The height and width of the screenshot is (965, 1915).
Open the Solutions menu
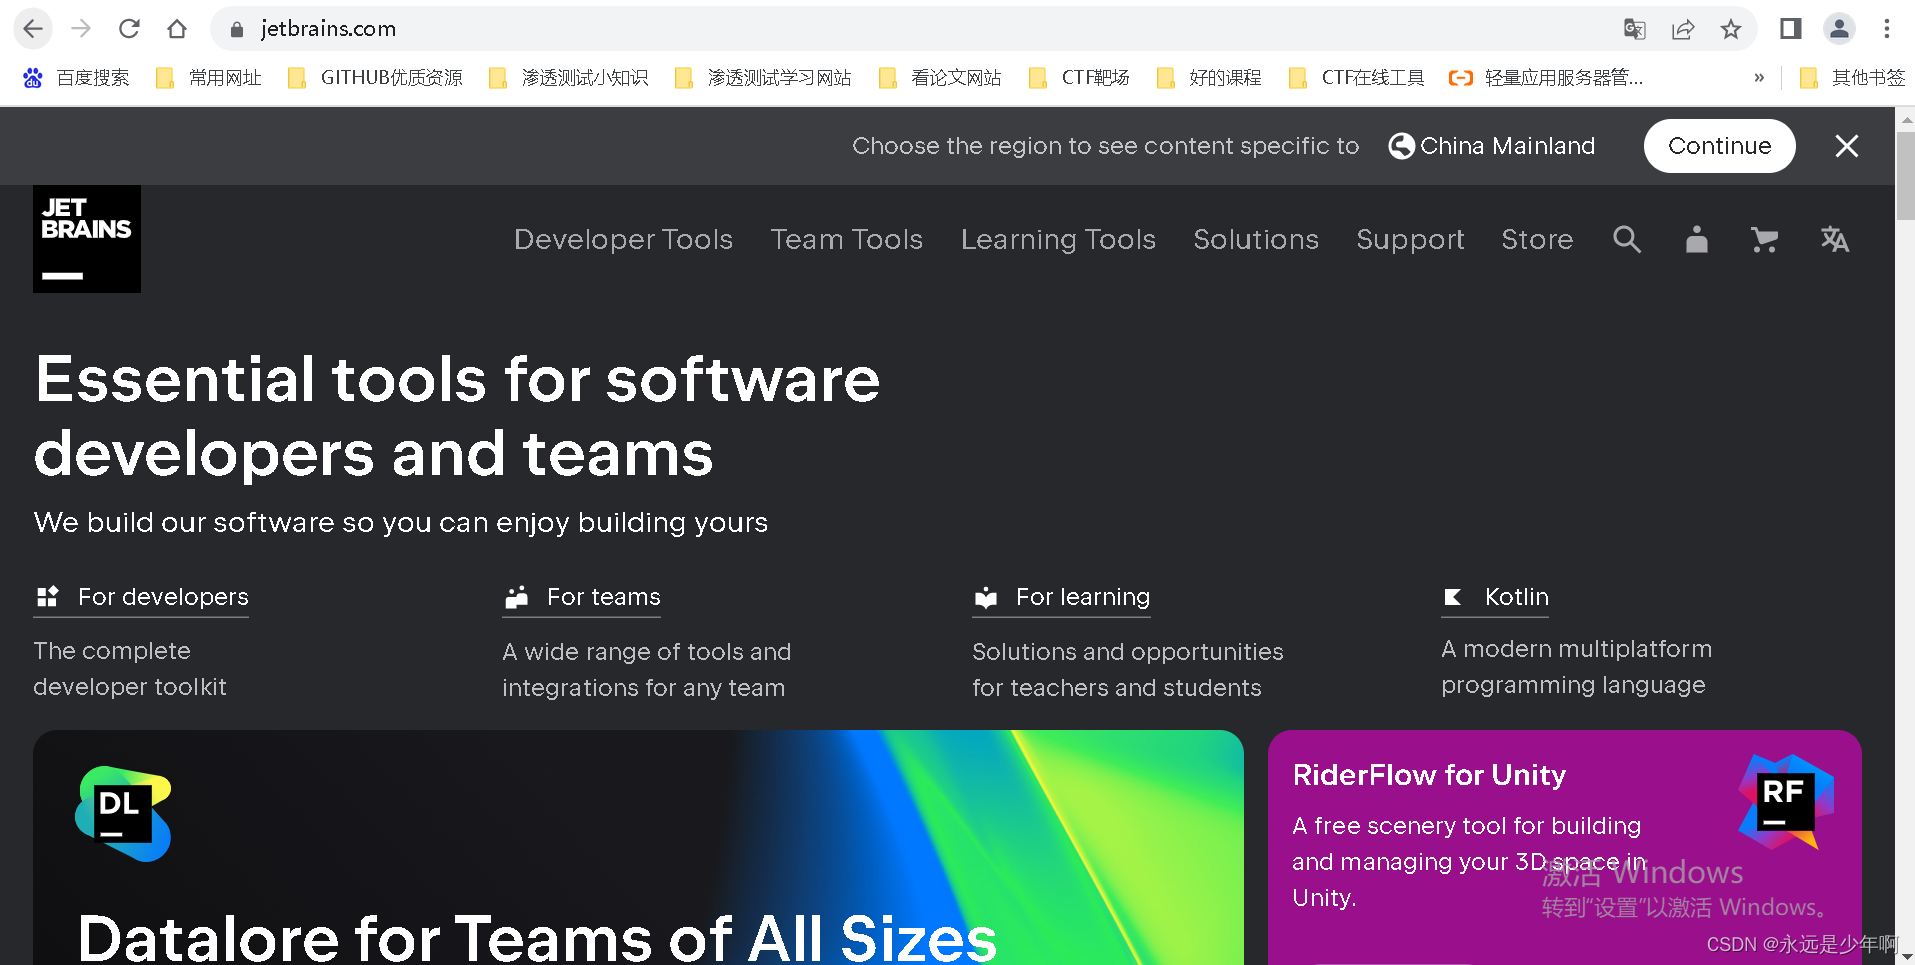pyautogui.click(x=1256, y=239)
